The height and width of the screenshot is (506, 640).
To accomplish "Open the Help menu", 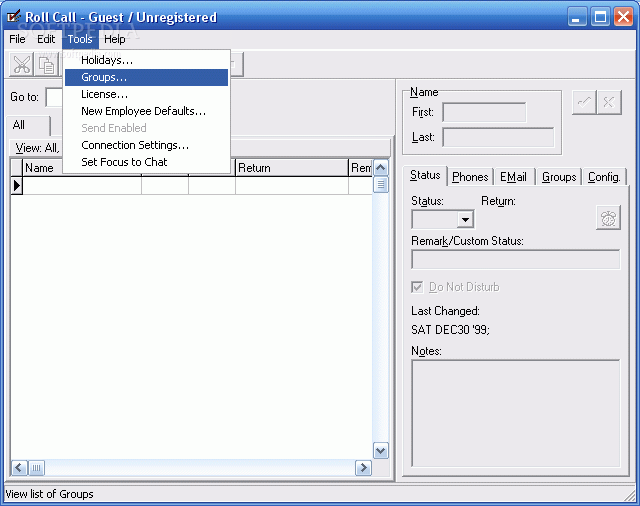I will 115,39.
